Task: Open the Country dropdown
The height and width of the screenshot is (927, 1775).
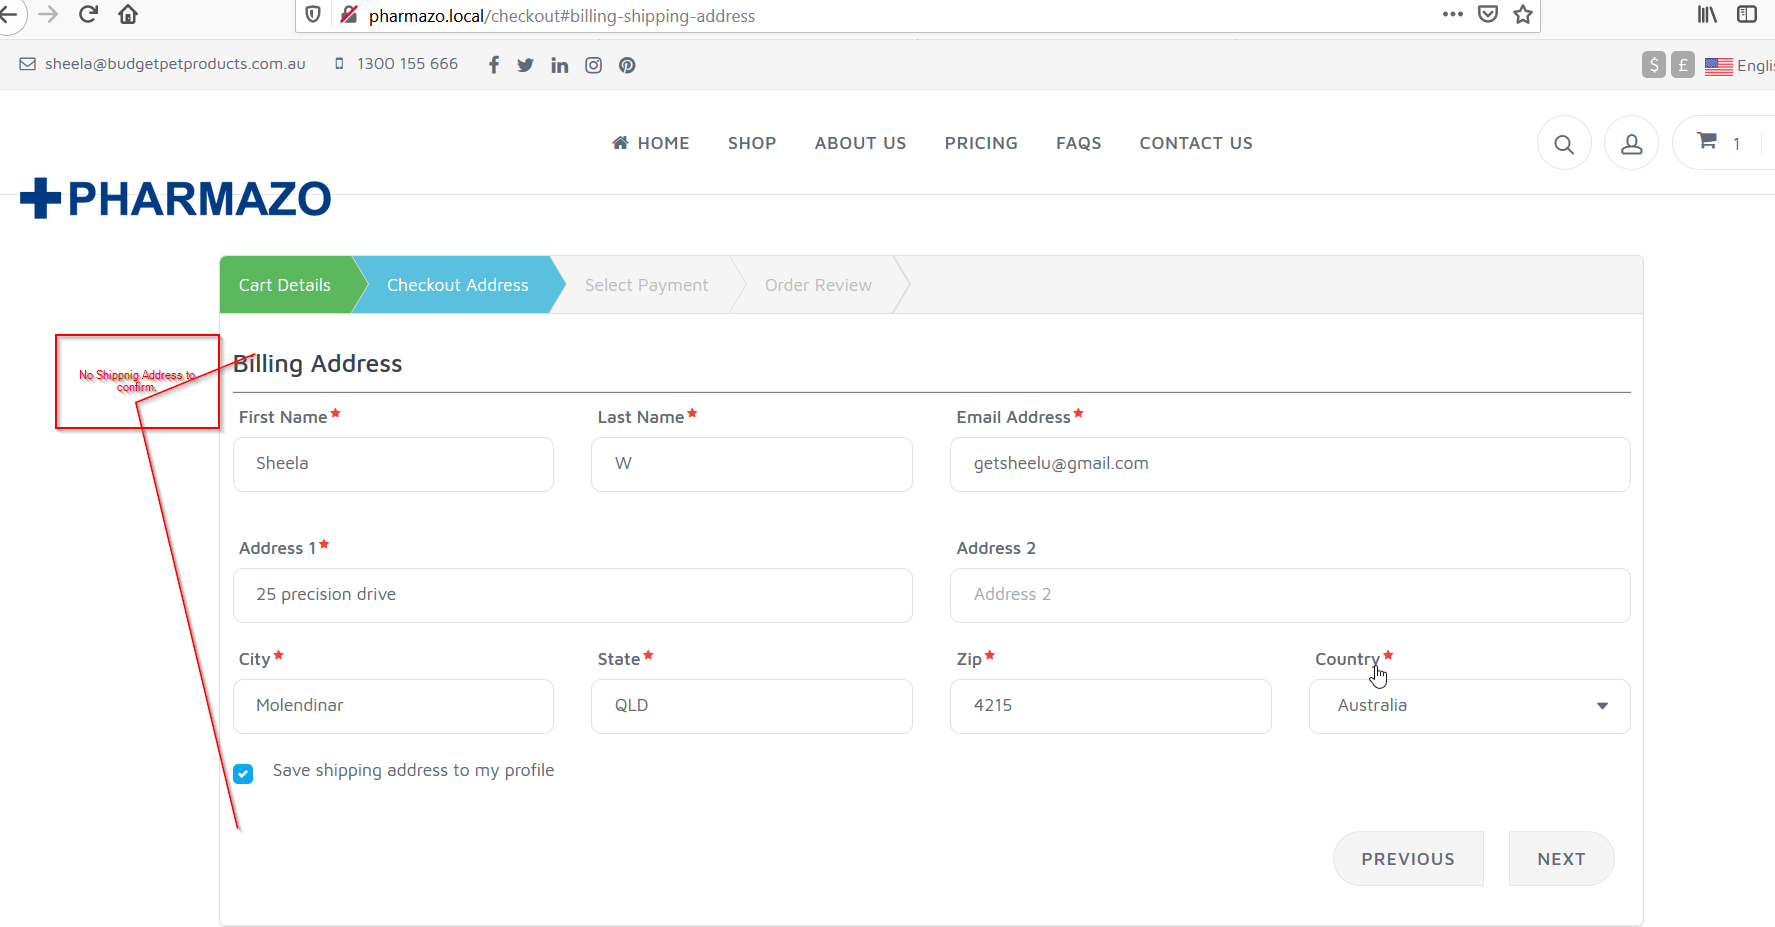Action: pyautogui.click(x=1470, y=706)
